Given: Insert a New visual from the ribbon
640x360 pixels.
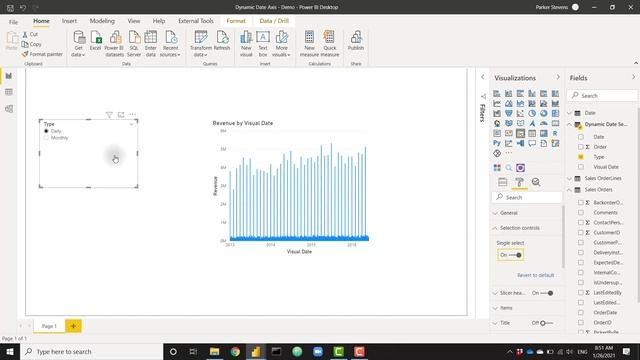Looking at the screenshot, I should [x=246, y=43].
